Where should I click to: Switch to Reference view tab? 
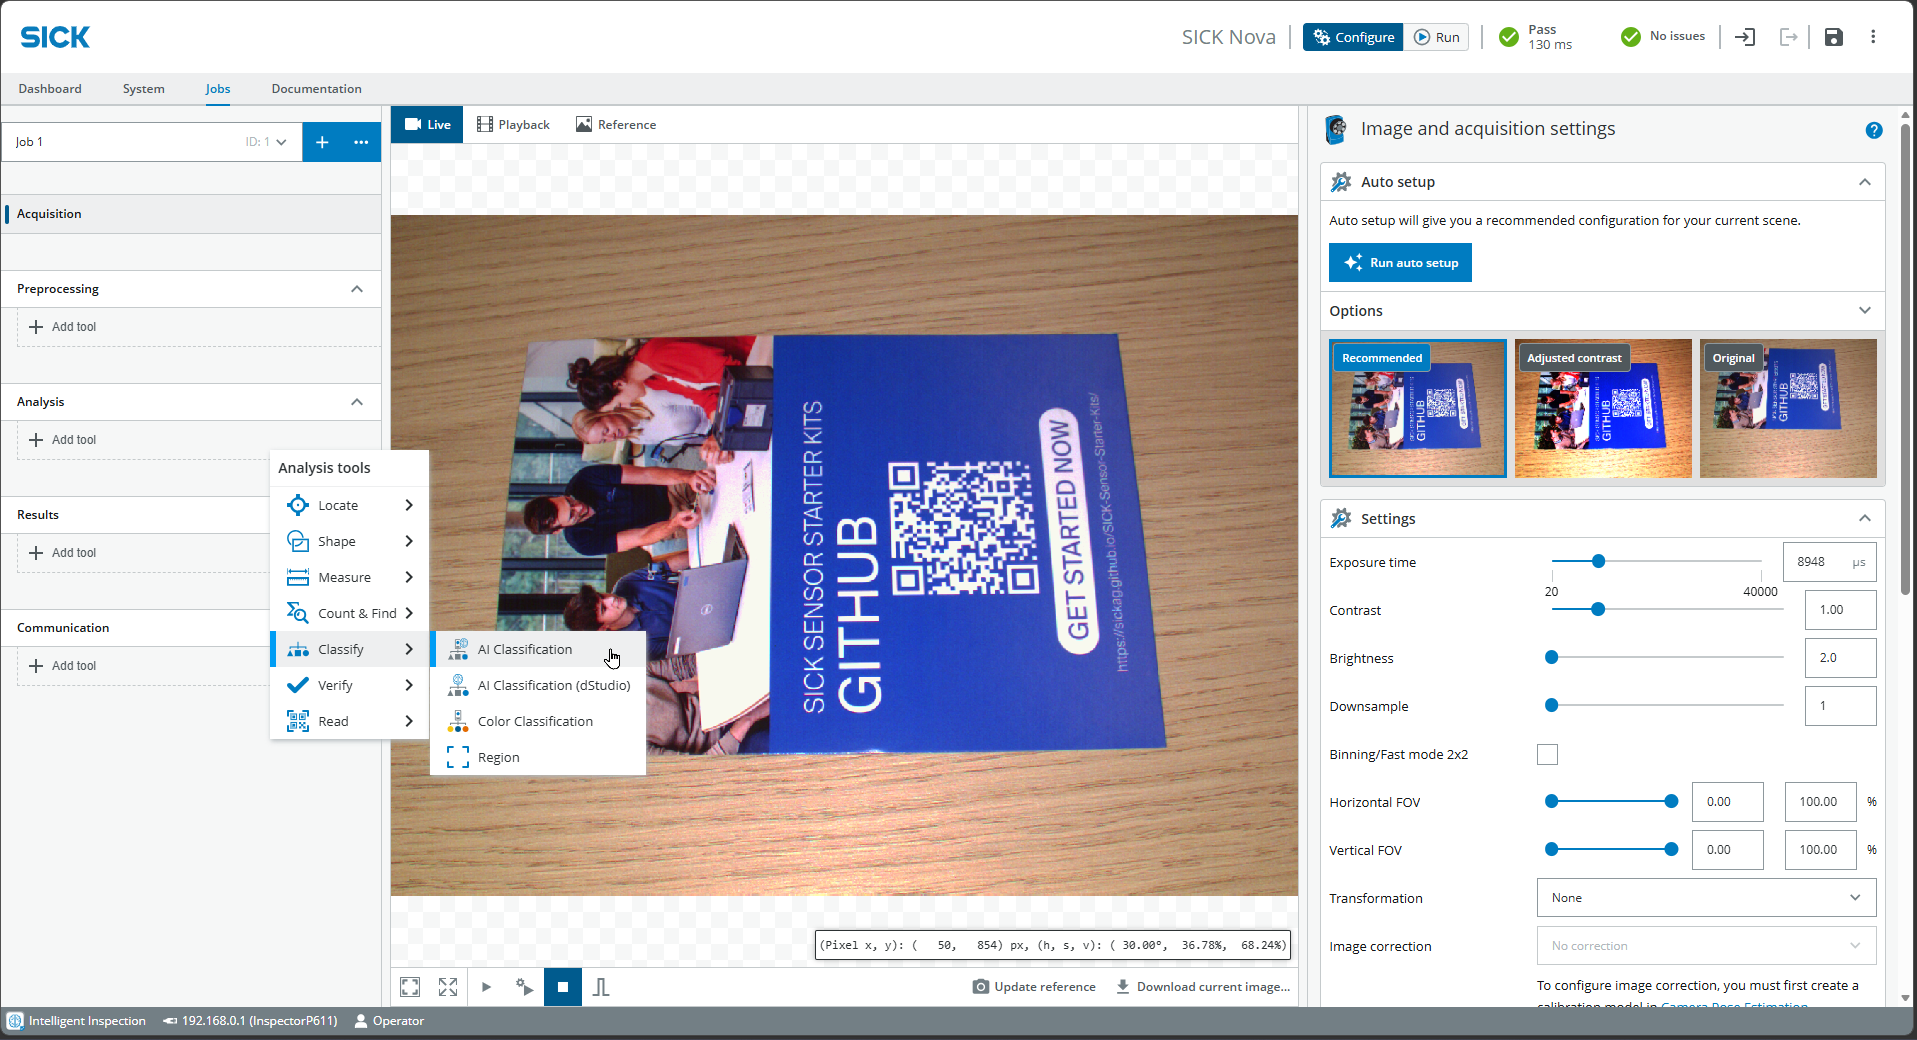point(616,125)
